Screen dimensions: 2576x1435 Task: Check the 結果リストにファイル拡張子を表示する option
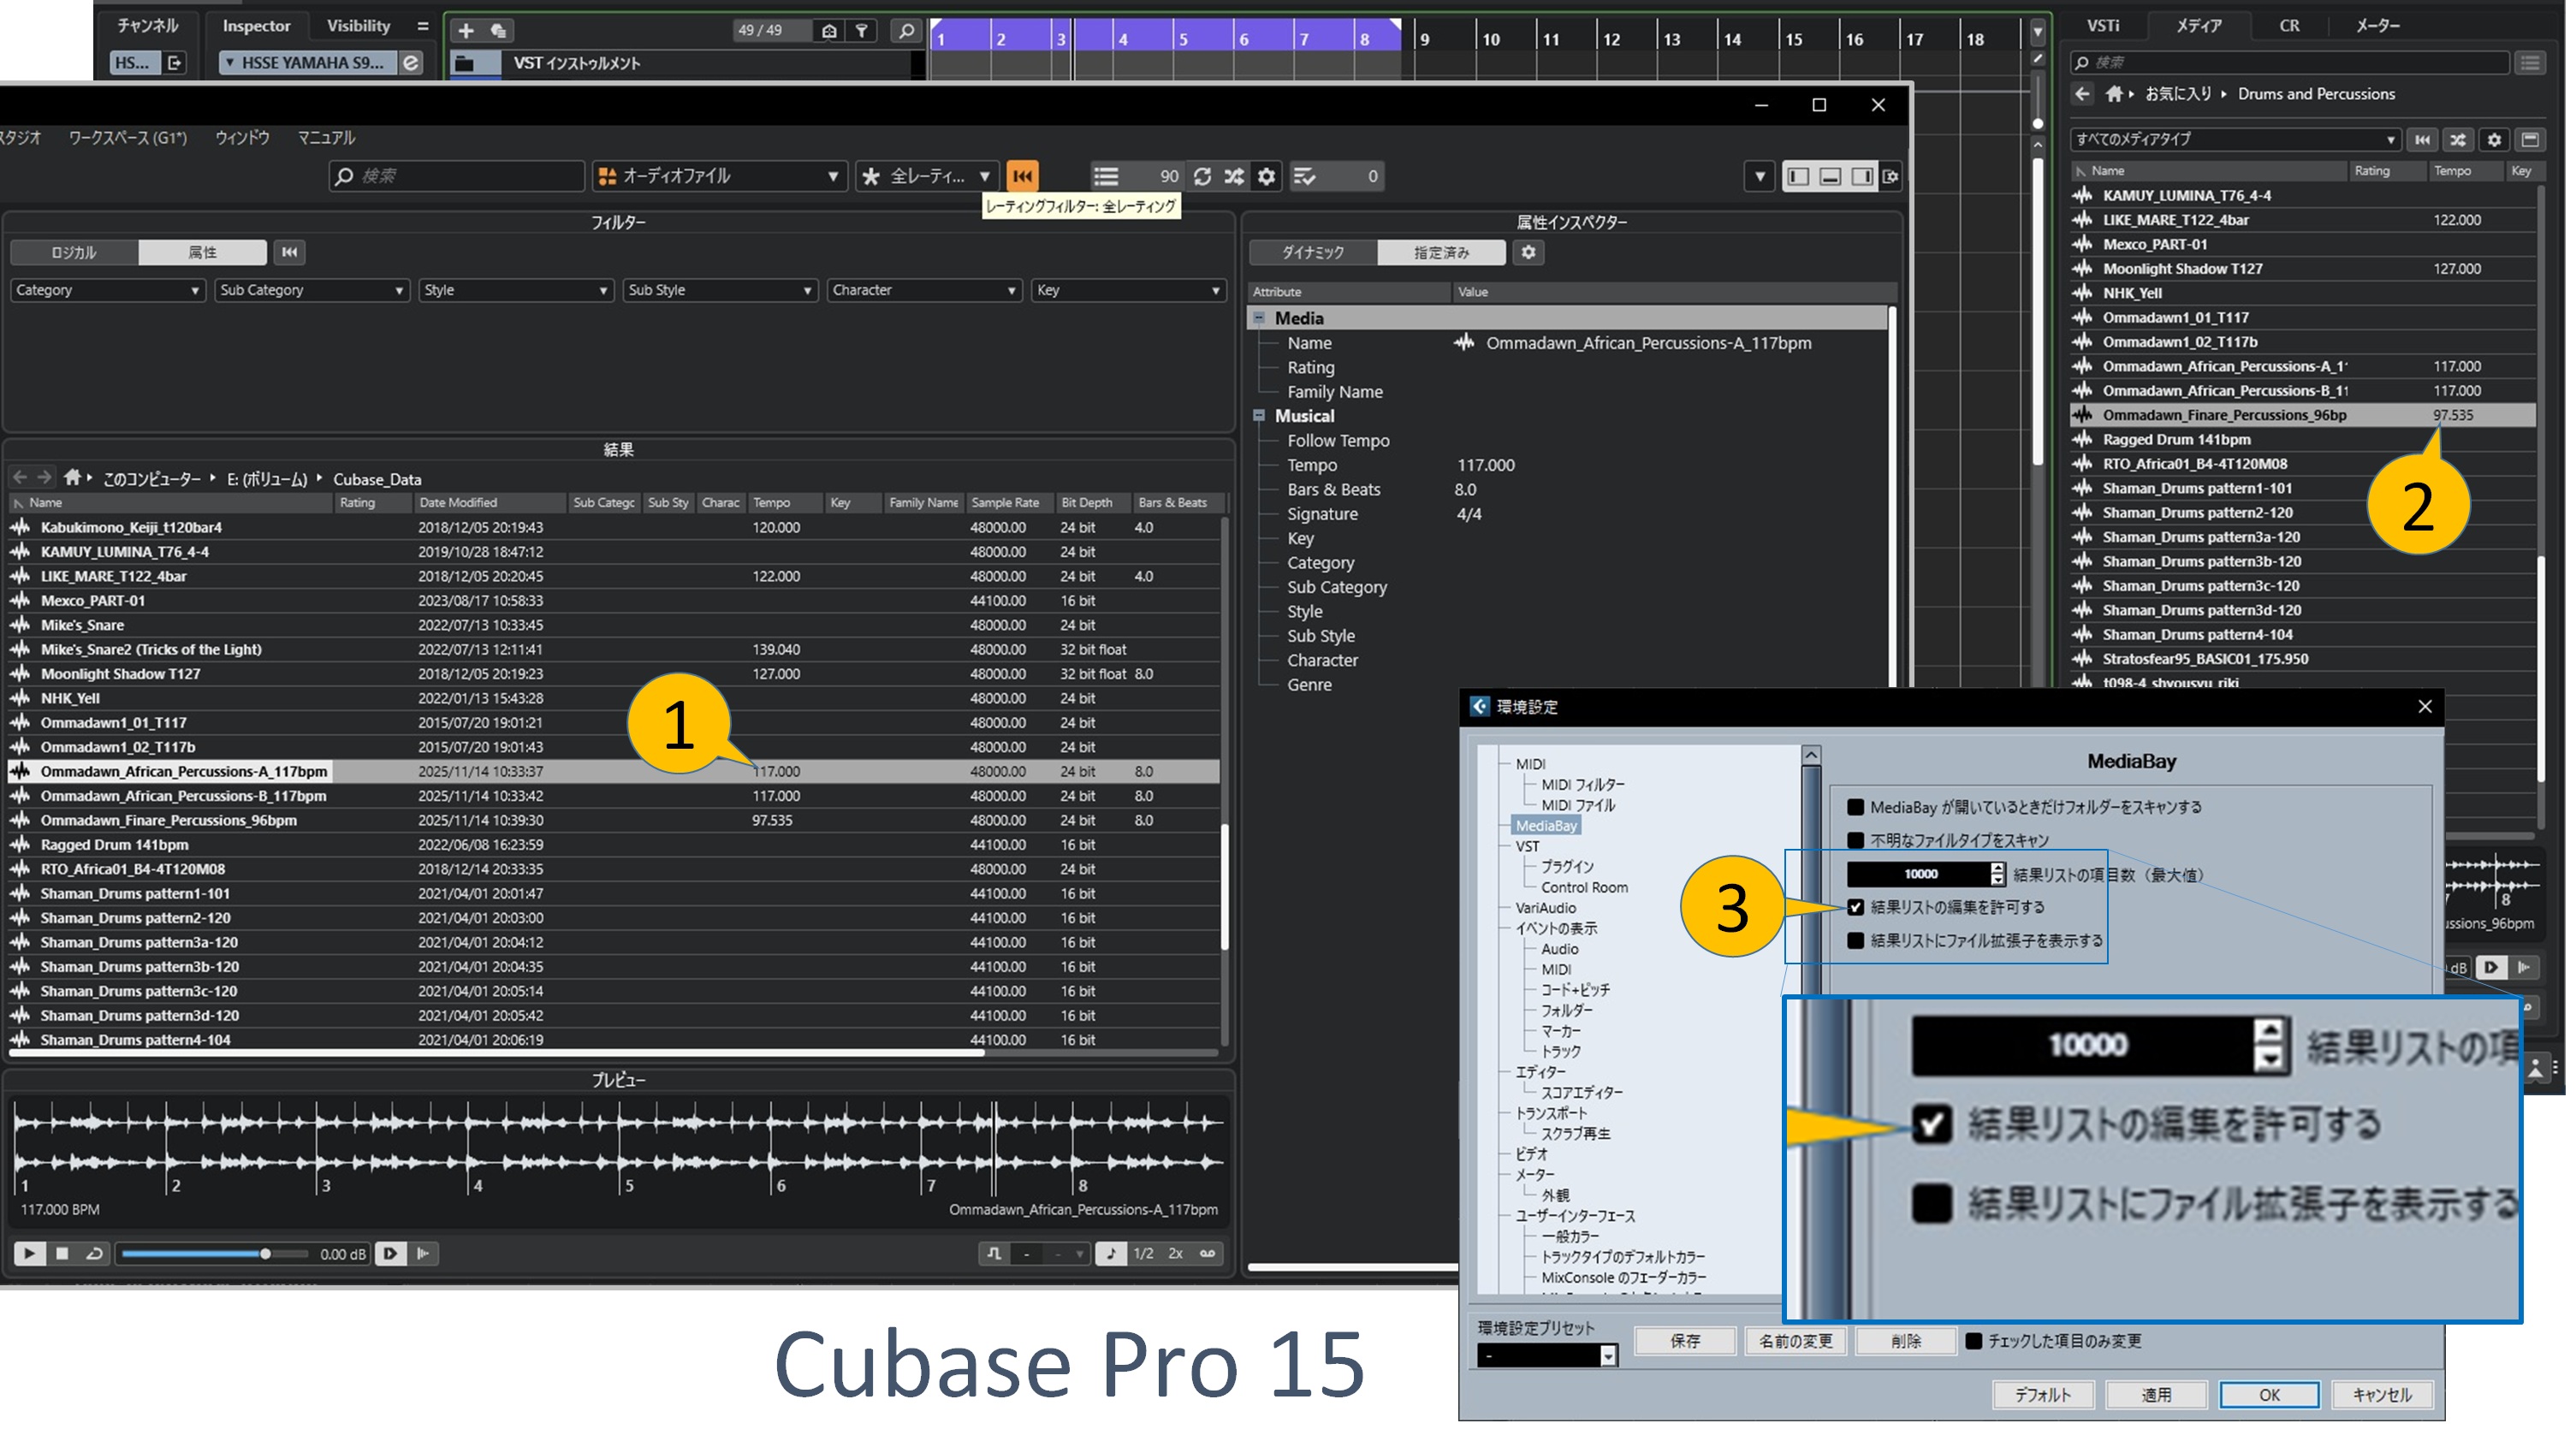[1856, 940]
